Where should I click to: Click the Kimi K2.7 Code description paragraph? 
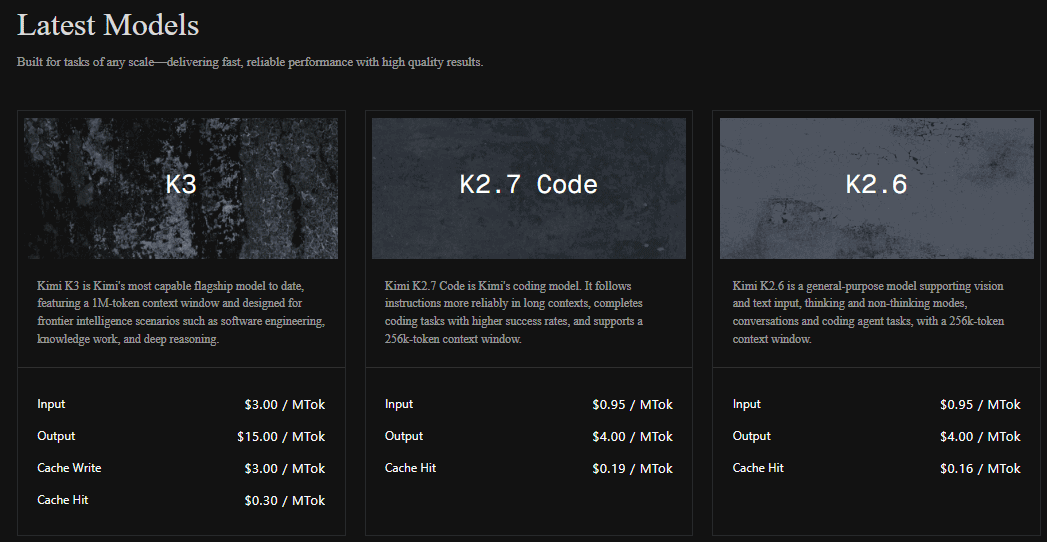click(x=514, y=312)
